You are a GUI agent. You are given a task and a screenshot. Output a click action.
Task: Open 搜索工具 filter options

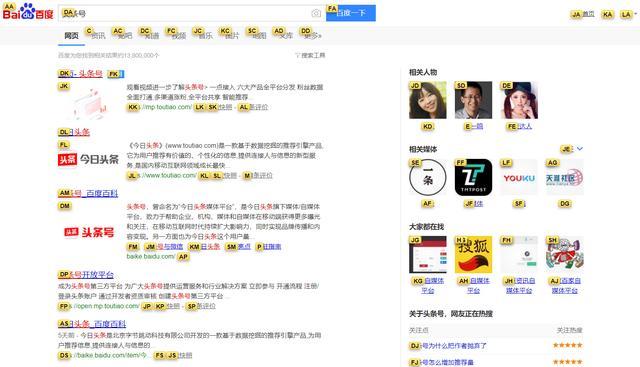pos(310,55)
